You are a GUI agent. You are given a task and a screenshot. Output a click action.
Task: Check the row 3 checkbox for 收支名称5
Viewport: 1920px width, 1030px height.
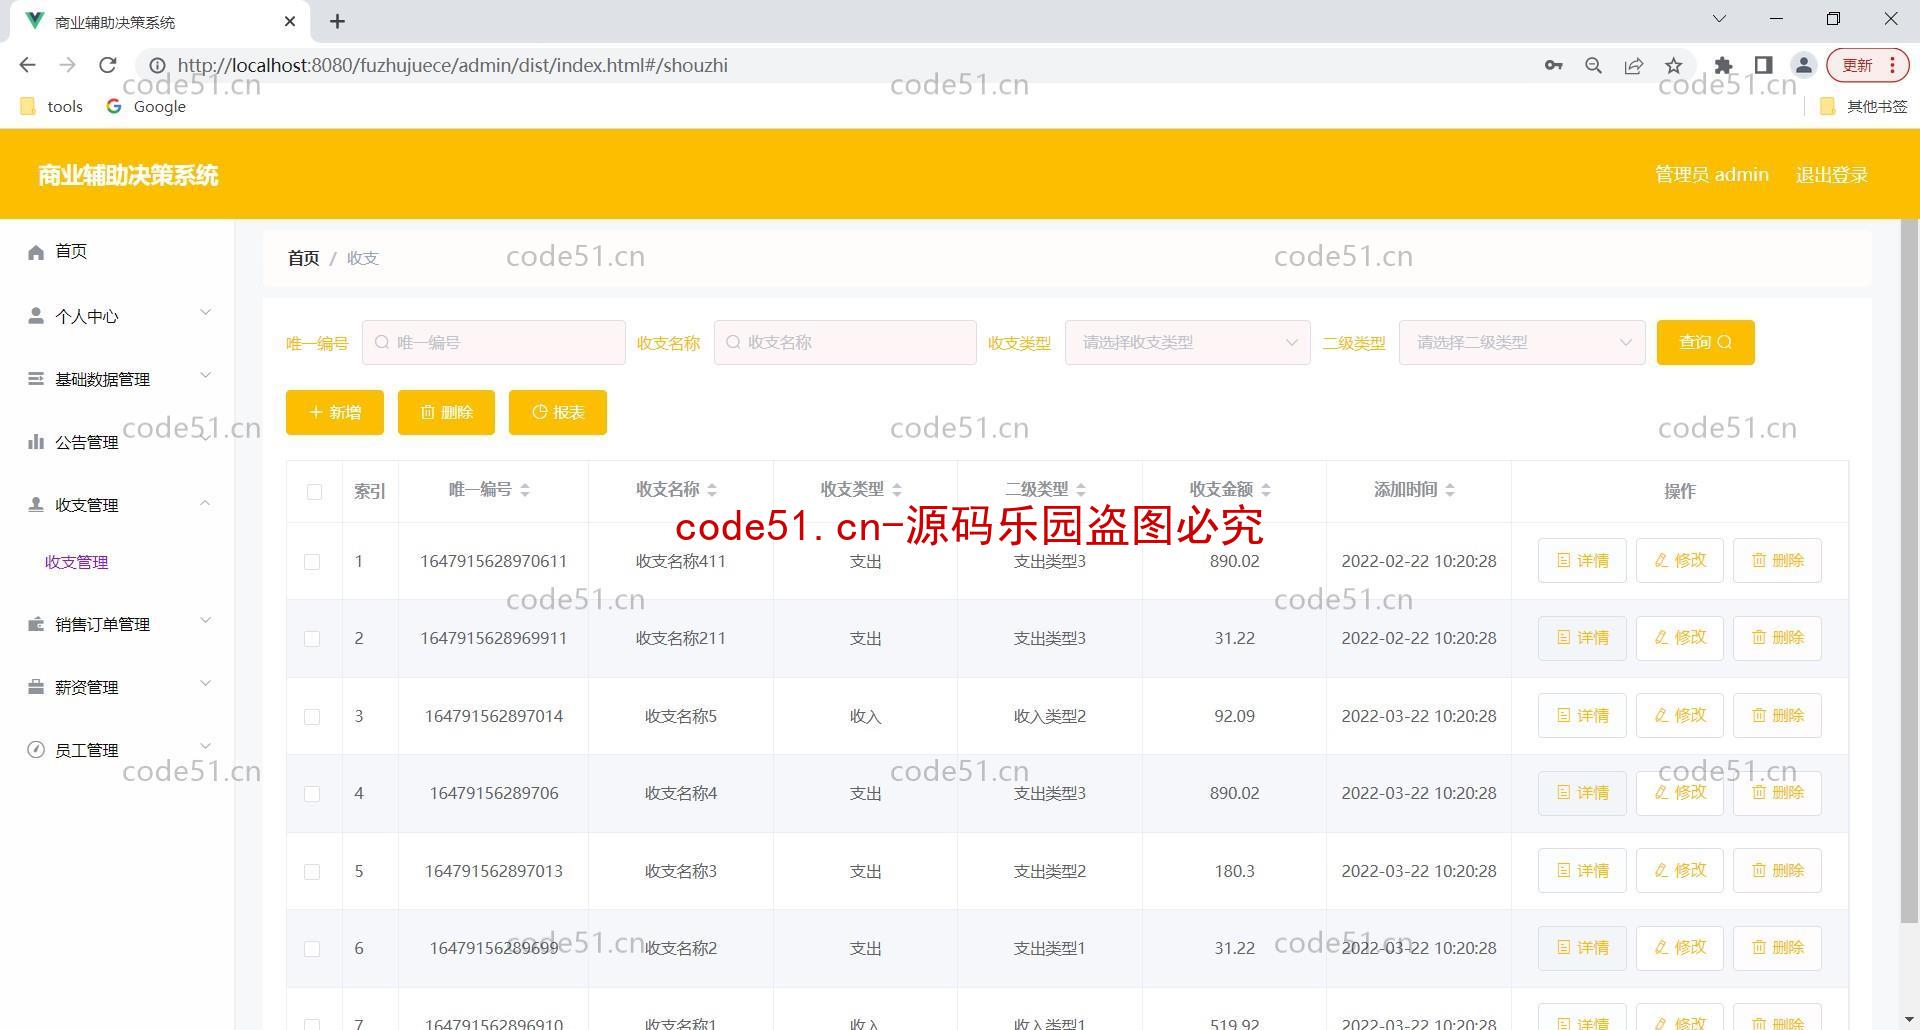(x=312, y=717)
